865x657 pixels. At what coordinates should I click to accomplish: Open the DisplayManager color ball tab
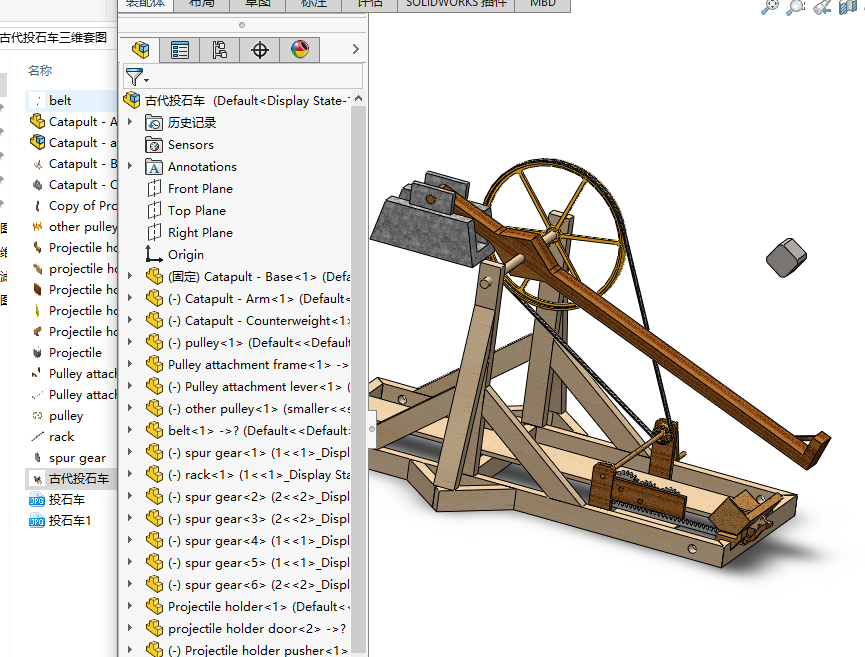coord(300,49)
